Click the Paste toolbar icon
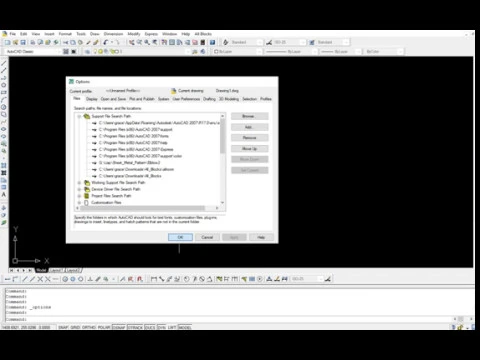 point(80,42)
